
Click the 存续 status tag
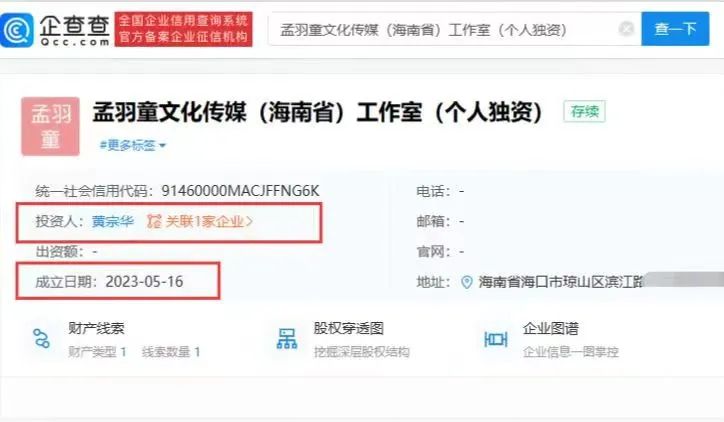584,111
